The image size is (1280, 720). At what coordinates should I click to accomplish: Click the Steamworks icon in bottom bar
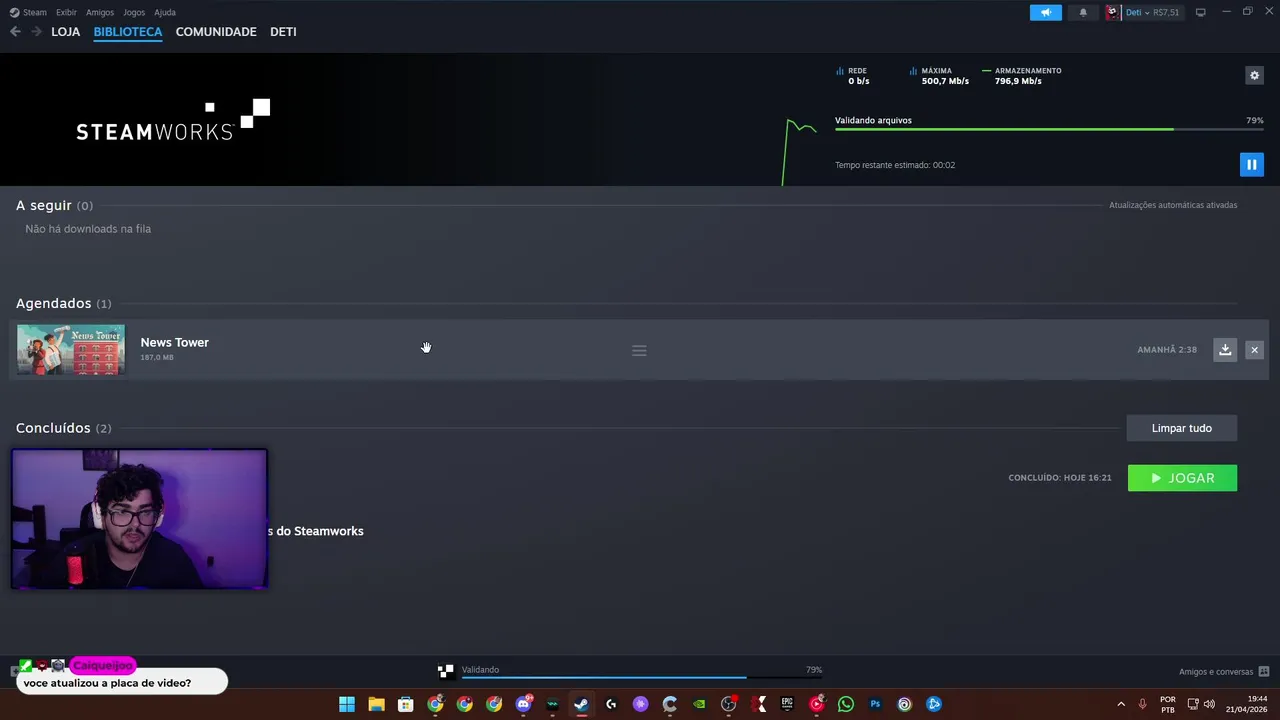coord(446,671)
